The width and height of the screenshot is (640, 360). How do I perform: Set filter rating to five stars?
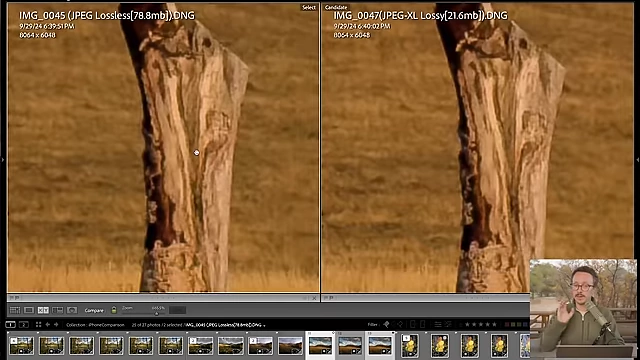[x=494, y=324]
